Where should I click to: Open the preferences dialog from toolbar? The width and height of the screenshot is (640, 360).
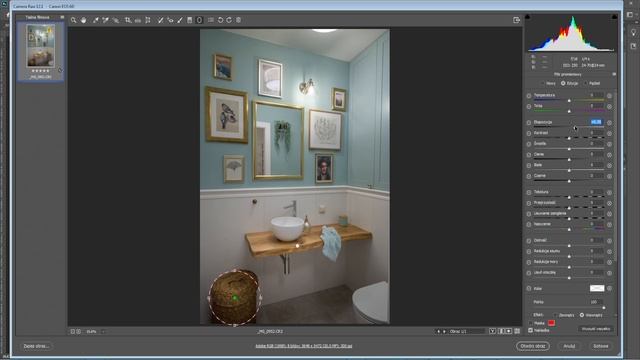pyautogui.click(x=211, y=20)
